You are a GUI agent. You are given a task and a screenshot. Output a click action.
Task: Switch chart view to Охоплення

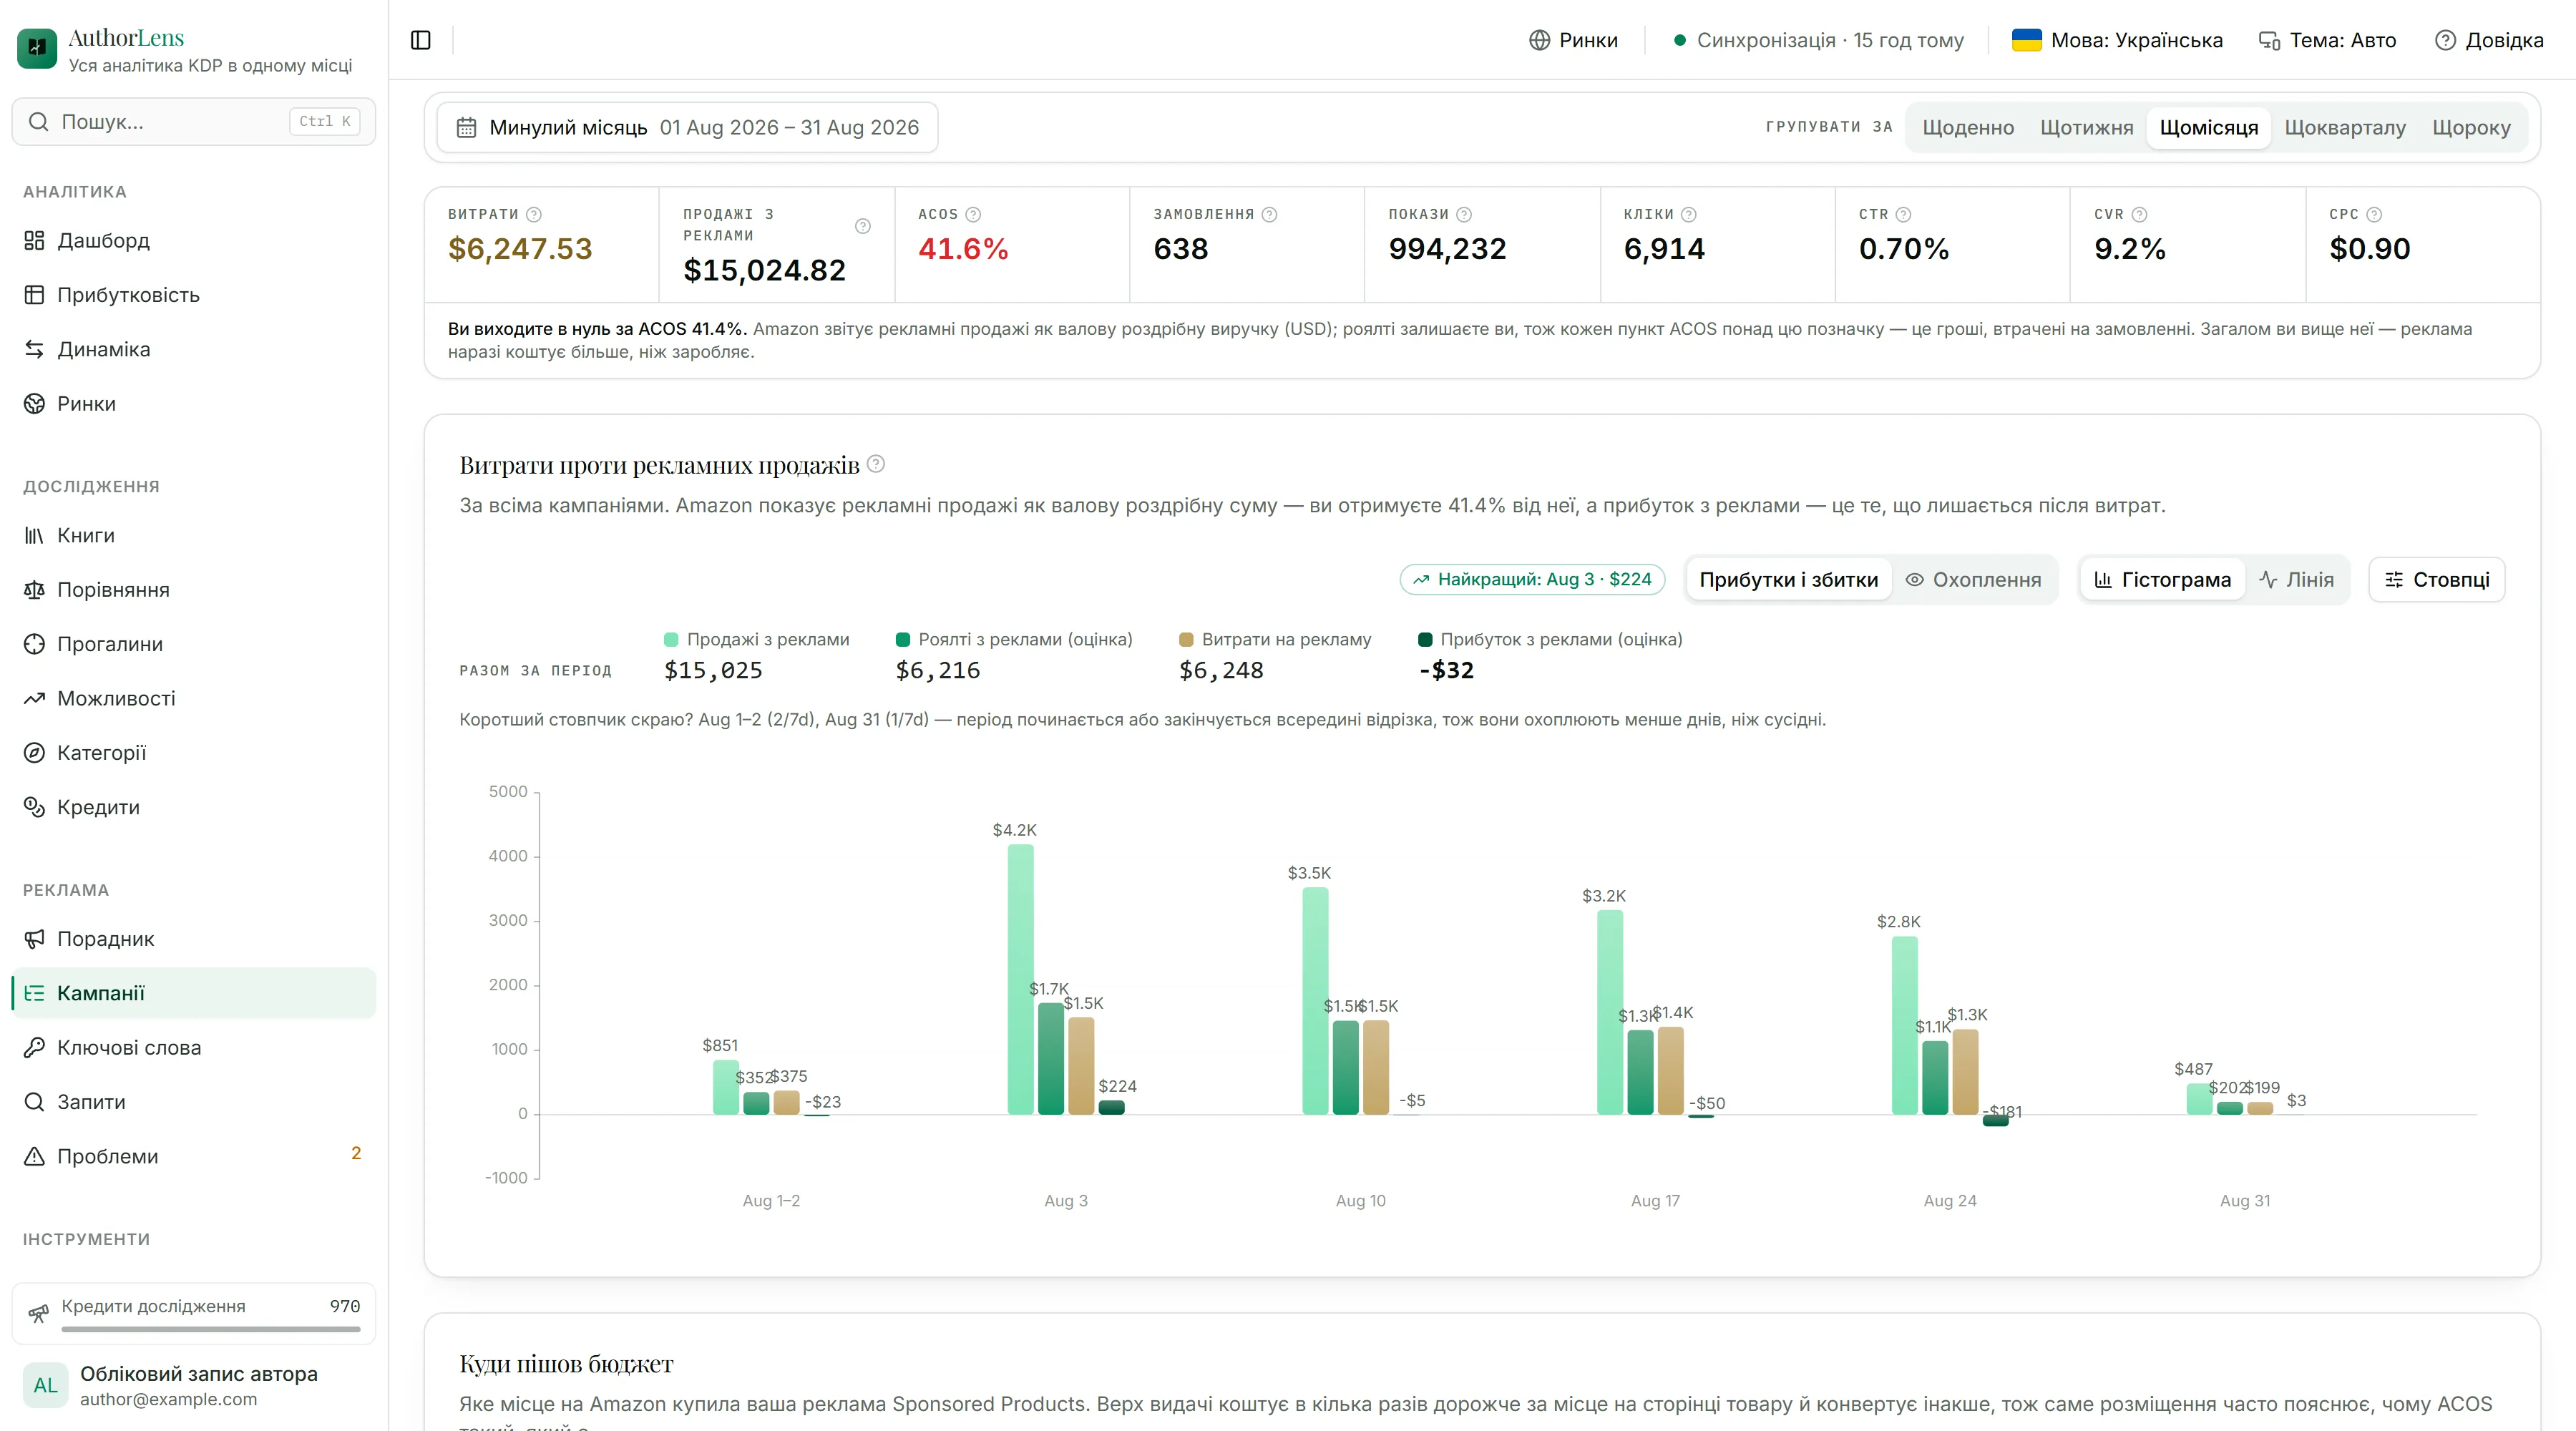(x=1973, y=579)
